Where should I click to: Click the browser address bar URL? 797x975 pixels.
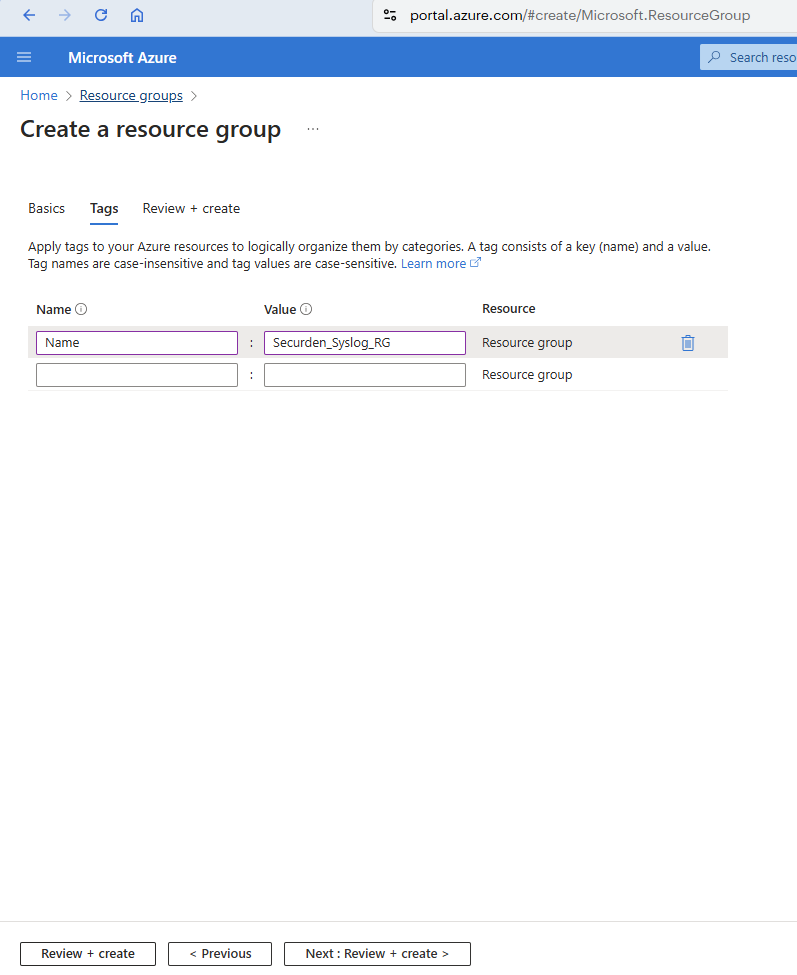click(579, 15)
